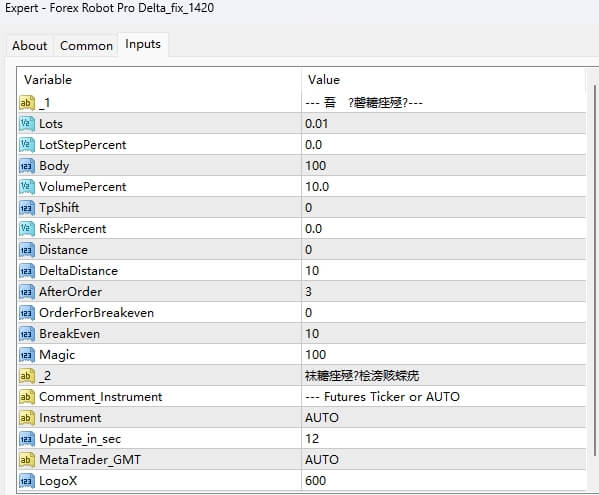Select the 'Futures Ticker or AUTO' value
The width and height of the screenshot is (599, 495).
tap(382, 397)
